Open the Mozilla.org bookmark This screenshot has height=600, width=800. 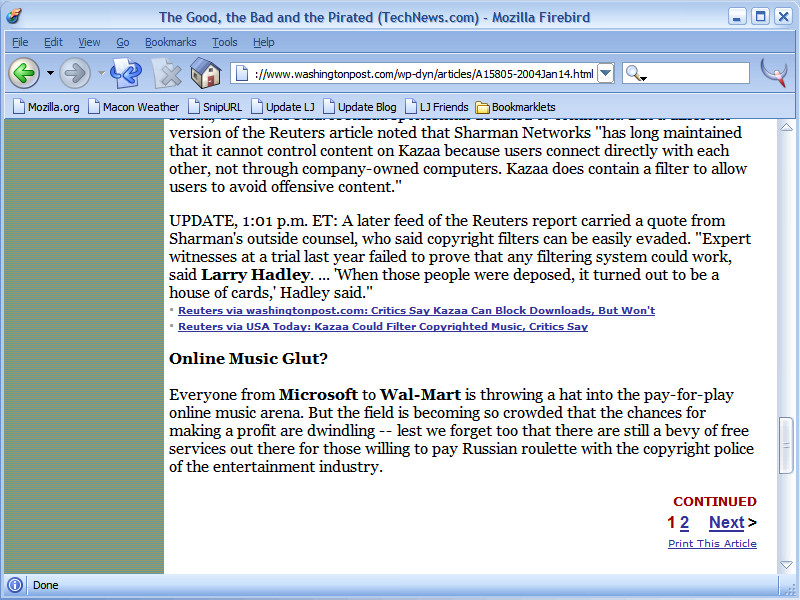tap(46, 107)
